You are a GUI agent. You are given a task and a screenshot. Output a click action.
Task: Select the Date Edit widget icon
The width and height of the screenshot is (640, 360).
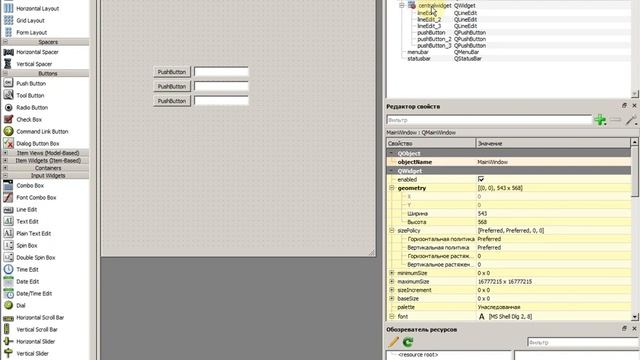pos(8,281)
